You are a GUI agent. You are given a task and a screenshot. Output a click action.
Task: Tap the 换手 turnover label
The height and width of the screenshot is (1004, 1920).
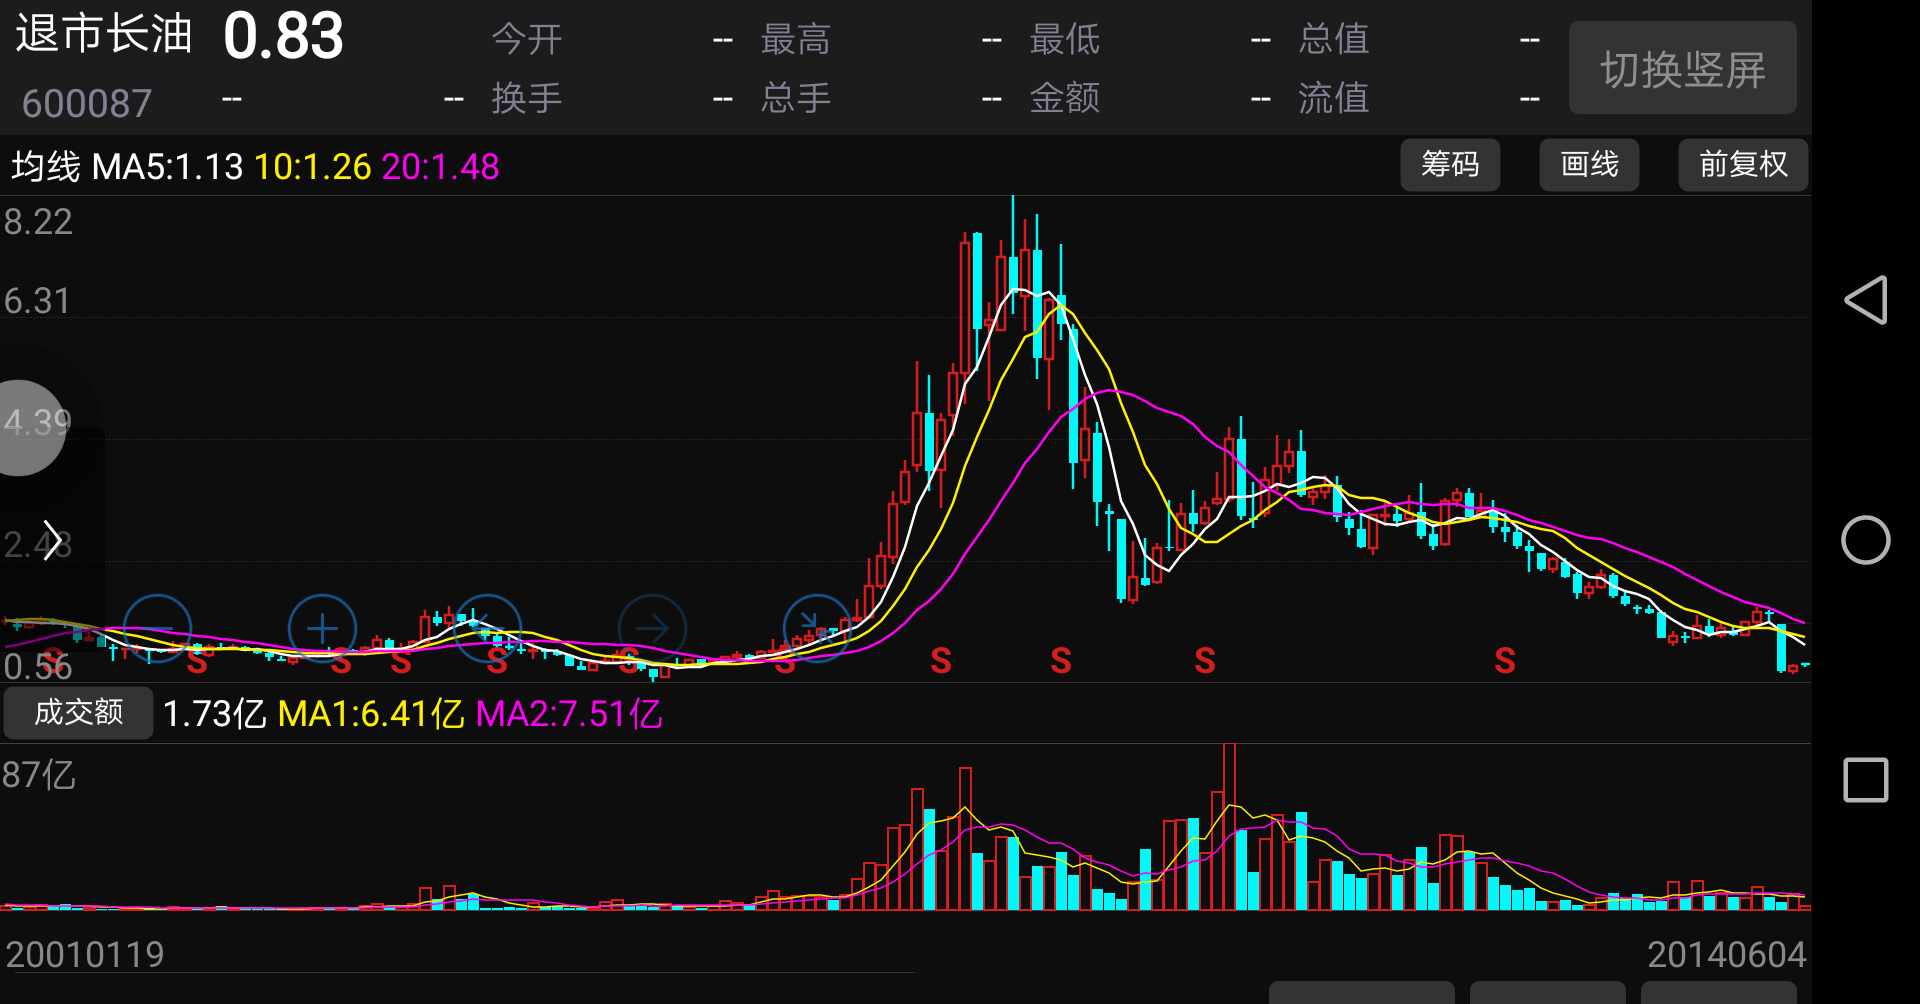(x=526, y=98)
